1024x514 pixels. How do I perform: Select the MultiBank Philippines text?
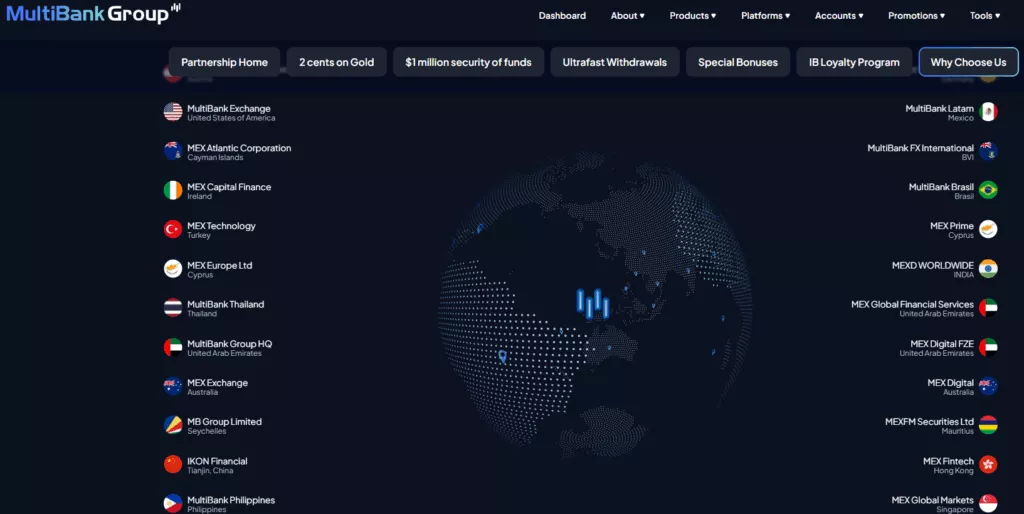pos(231,500)
